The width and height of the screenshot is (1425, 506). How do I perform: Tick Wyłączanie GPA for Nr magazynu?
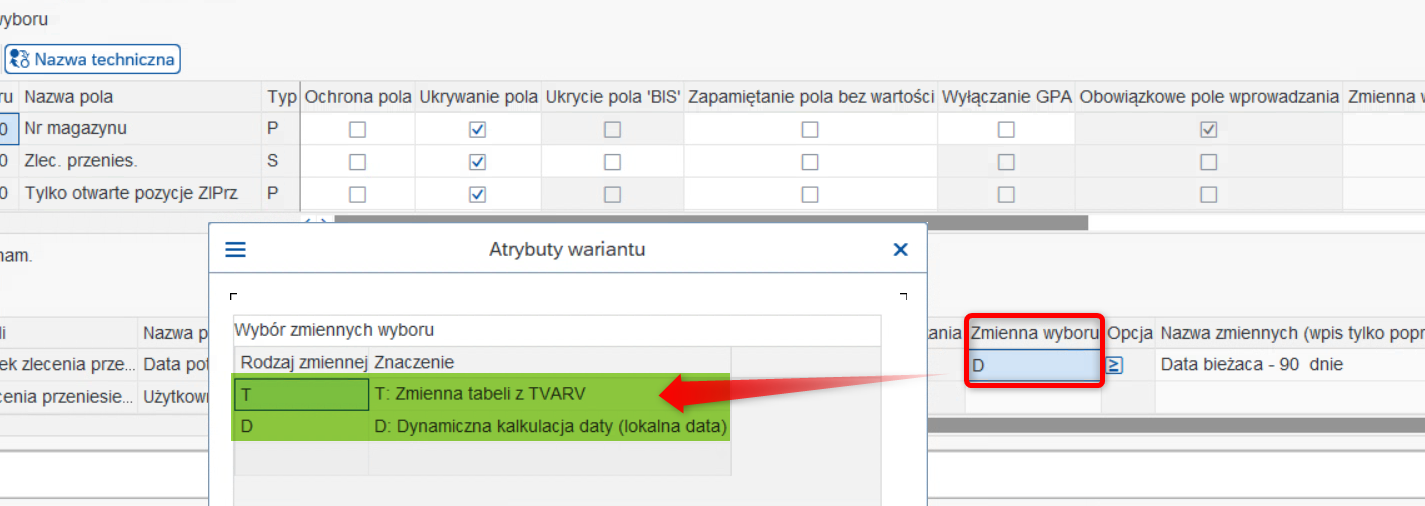click(x=1006, y=130)
